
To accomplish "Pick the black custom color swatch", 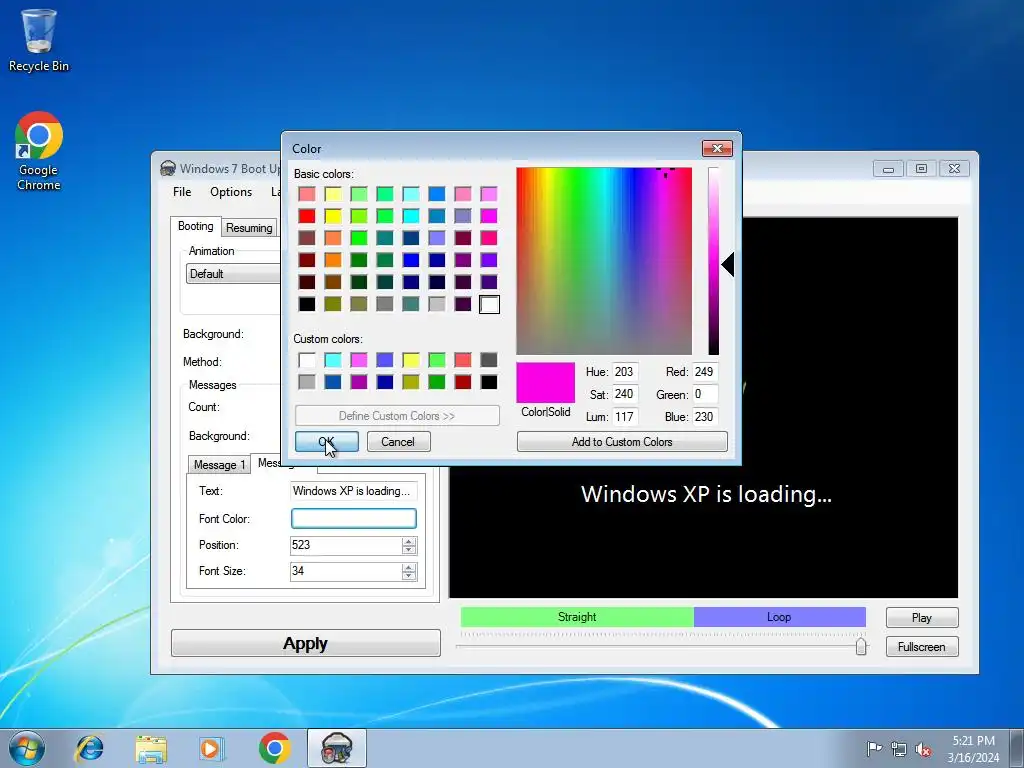I will (489, 382).
